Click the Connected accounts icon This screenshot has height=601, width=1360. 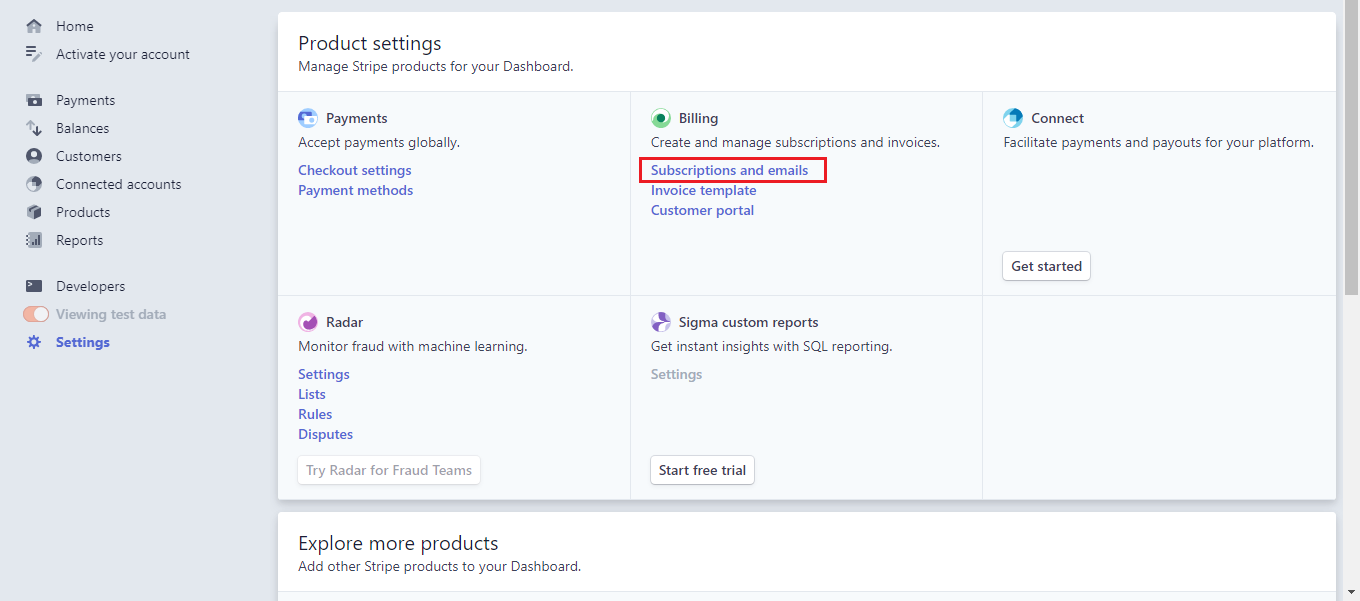pos(34,184)
